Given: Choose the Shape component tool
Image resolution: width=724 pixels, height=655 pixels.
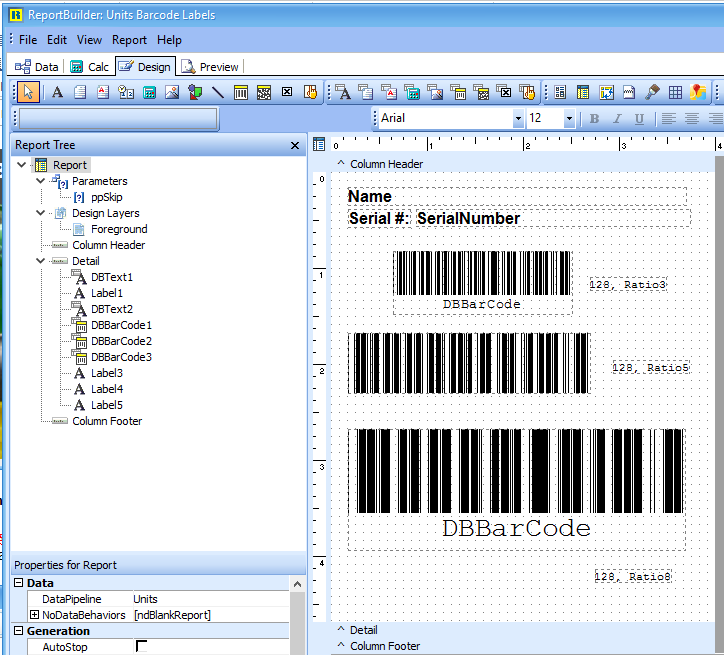Looking at the screenshot, I should click(195, 92).
